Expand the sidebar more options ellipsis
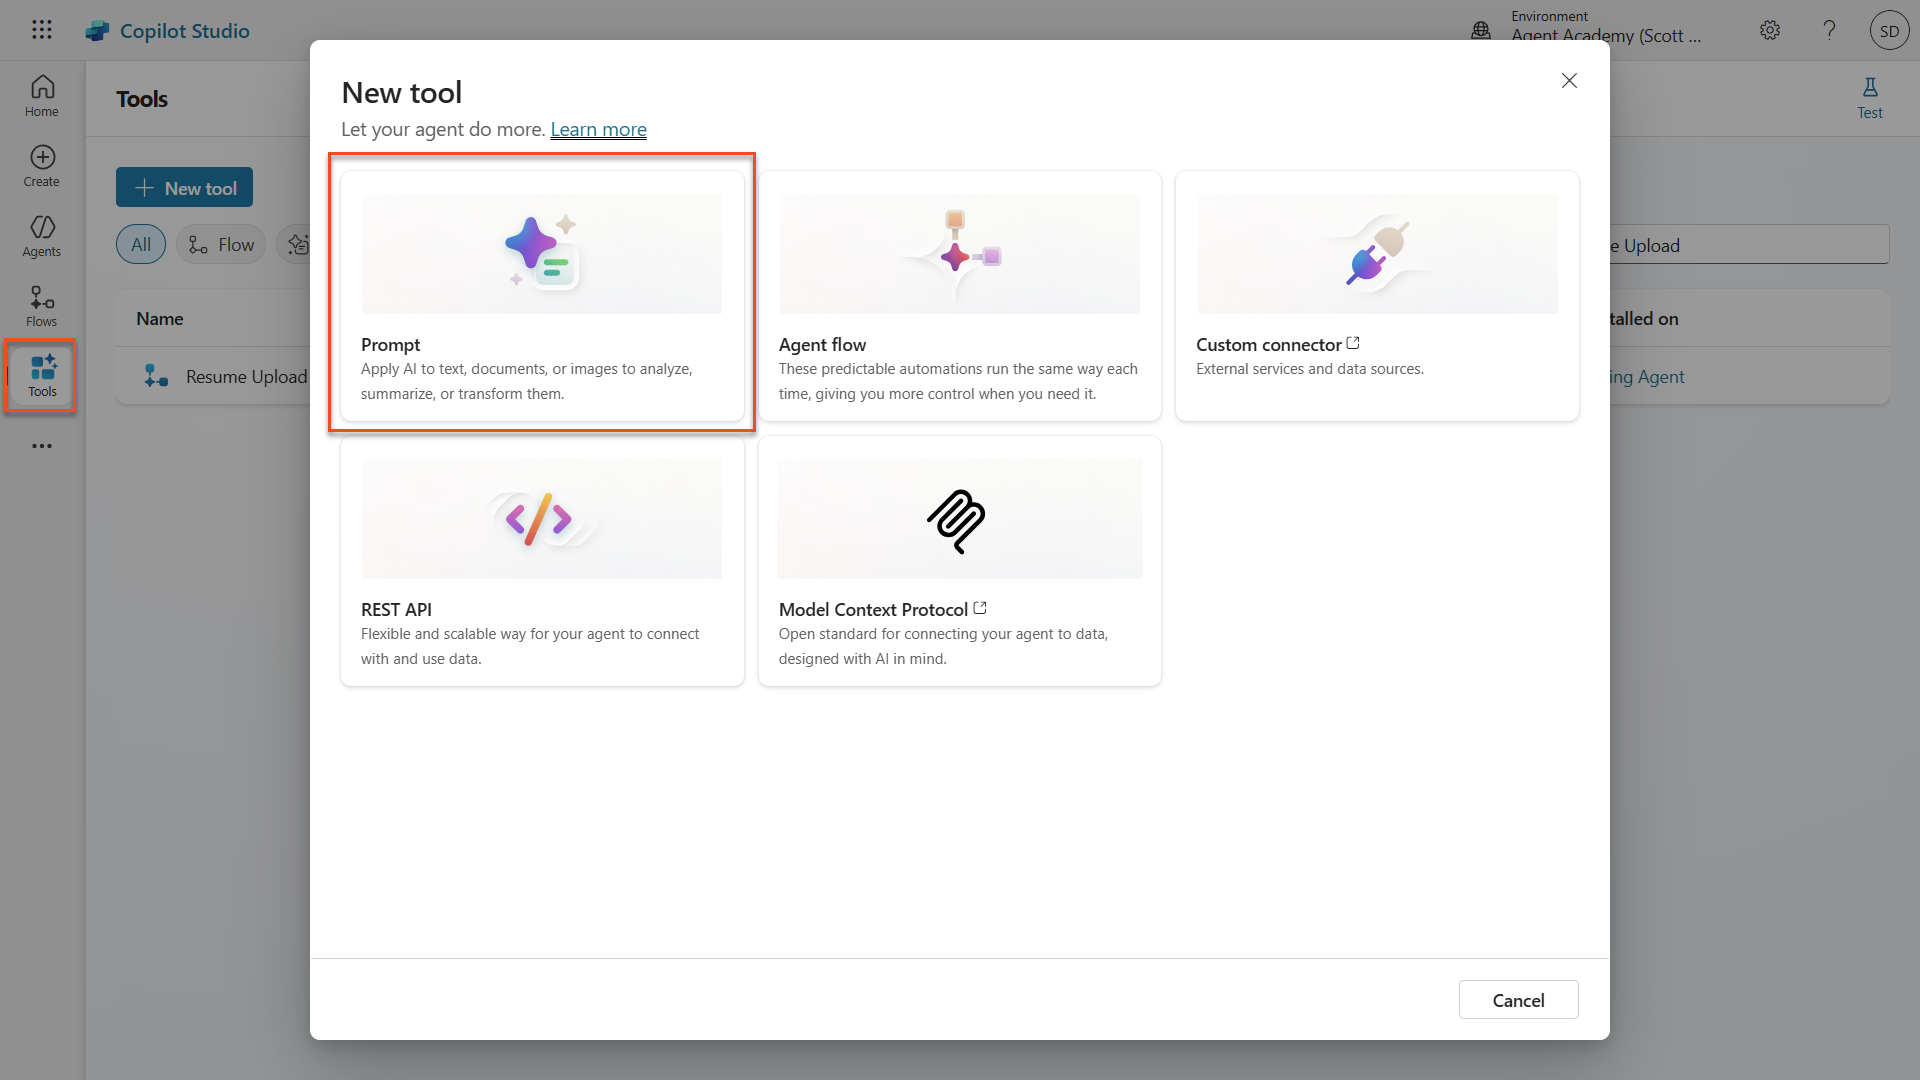The image size is (1920, 1080). 42,446
